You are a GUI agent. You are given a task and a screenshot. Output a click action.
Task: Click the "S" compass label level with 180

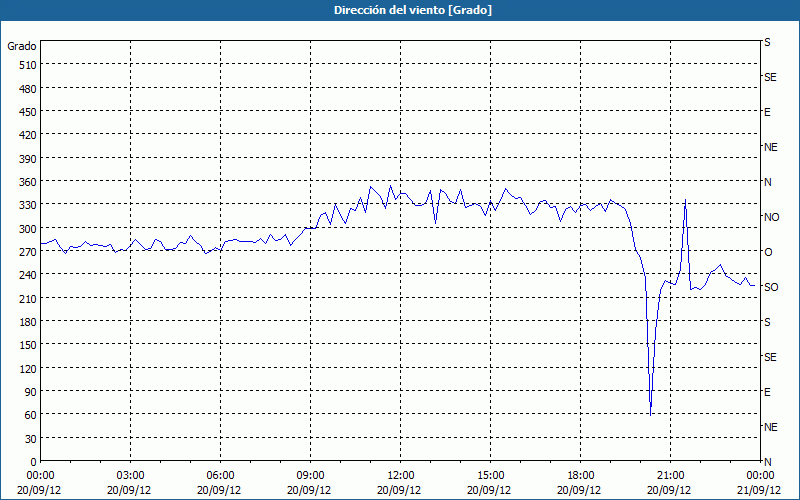[x=767, y=322]
